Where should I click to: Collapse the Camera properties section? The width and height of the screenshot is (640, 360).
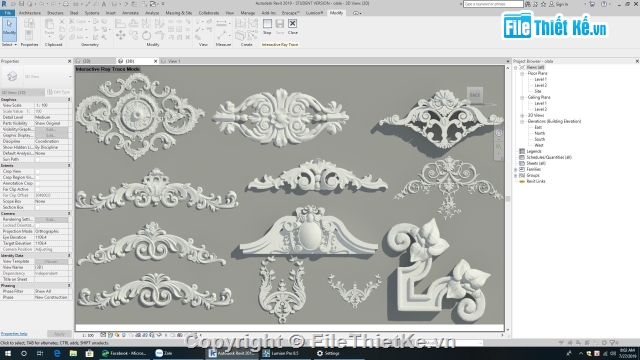69,213
